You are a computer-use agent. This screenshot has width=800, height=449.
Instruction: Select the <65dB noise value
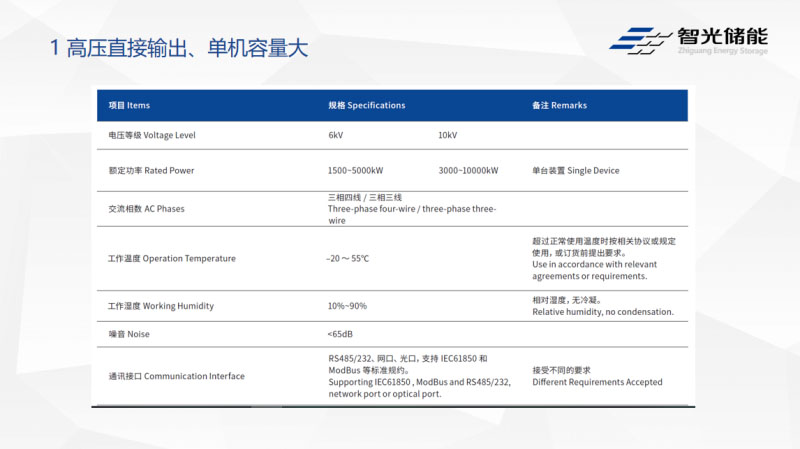click(x=340, y=334)
